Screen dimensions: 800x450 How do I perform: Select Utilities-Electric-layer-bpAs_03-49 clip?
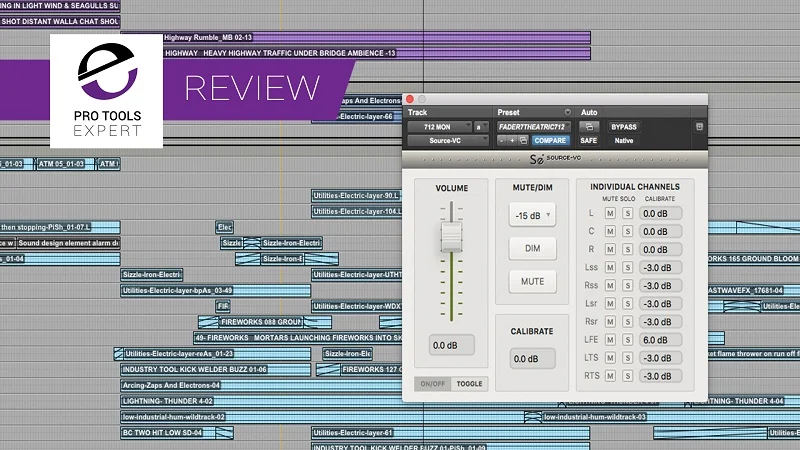tap(215, 290)
